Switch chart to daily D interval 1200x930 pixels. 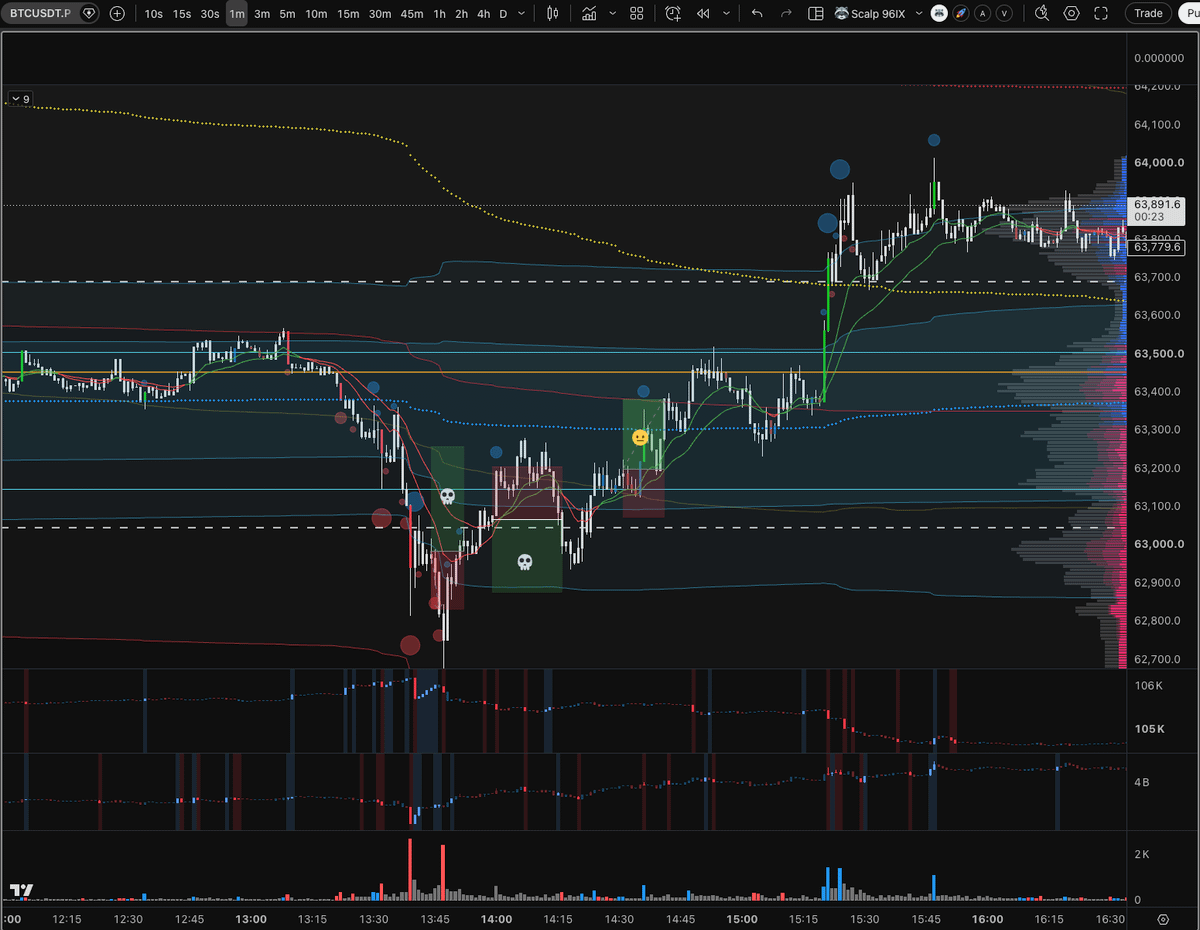click(503, 13)
